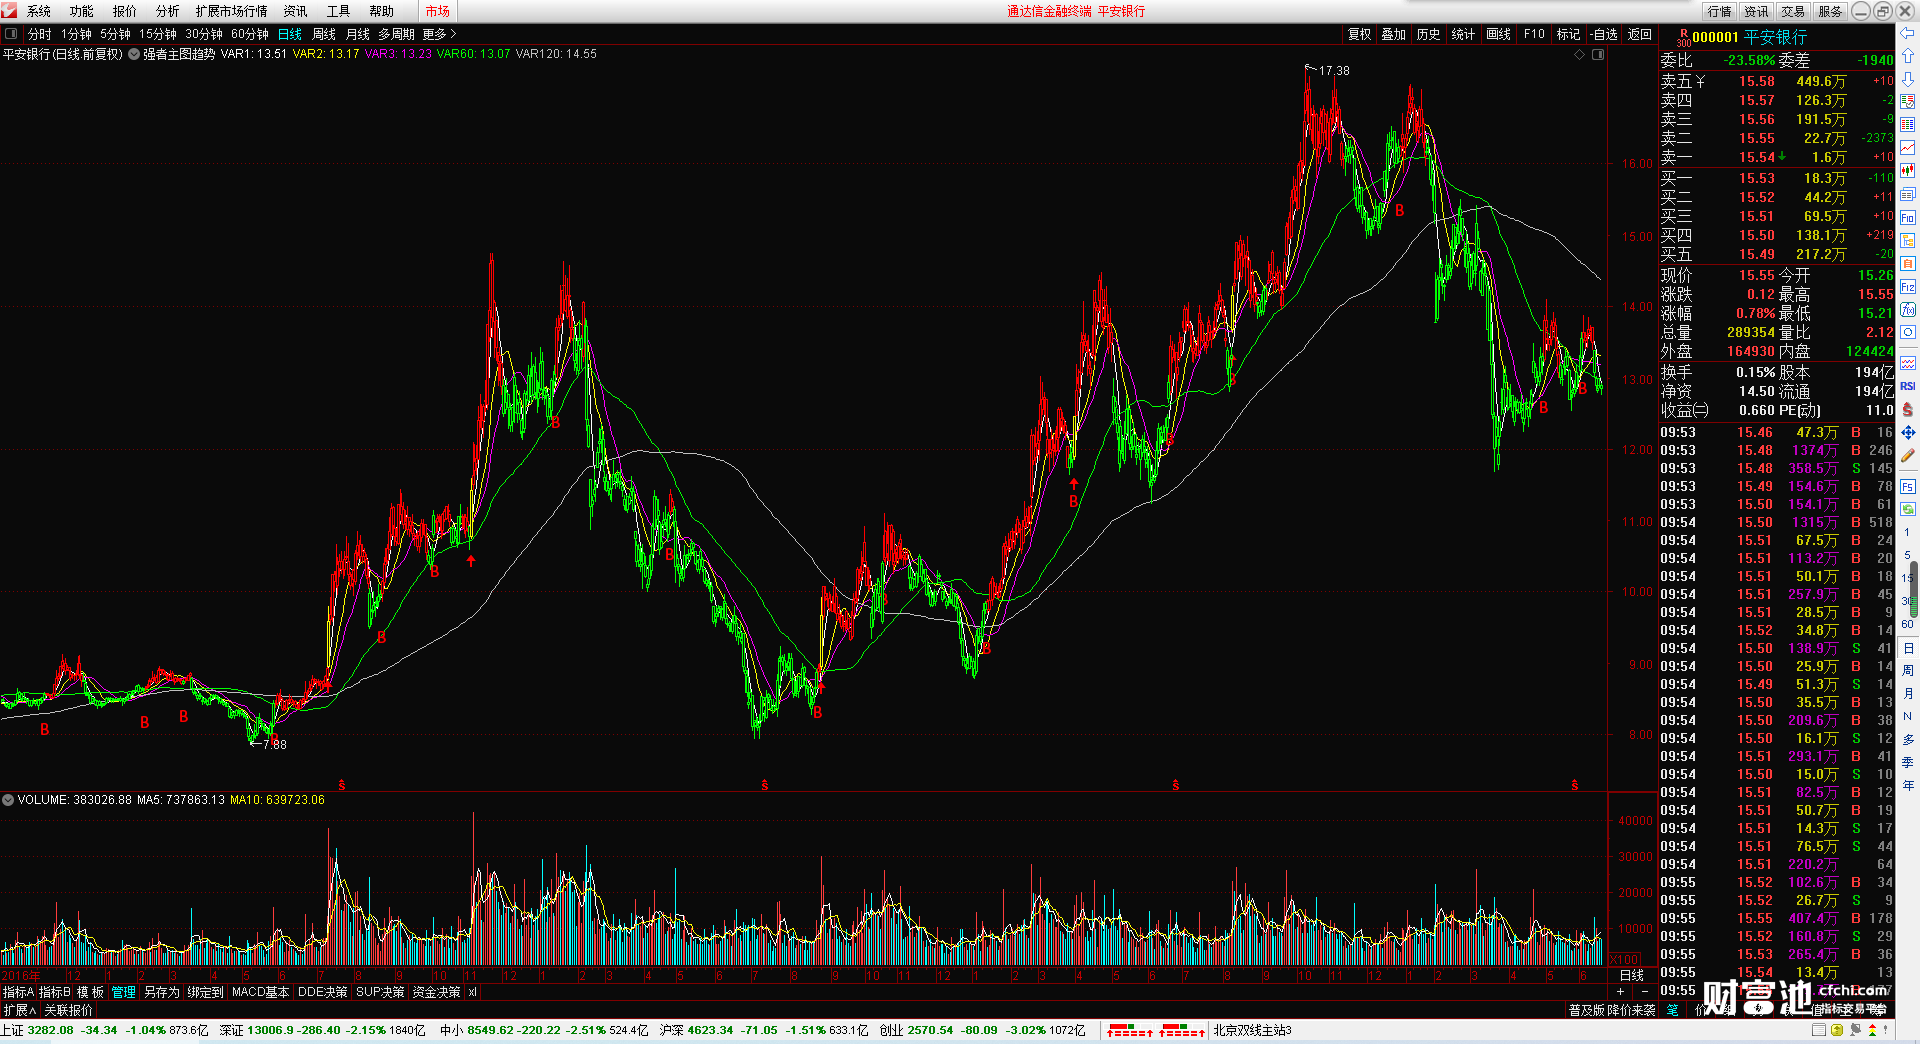Click the plus zoom button near 日线
The image size is (1920, 1044).
pos(1621,991)
